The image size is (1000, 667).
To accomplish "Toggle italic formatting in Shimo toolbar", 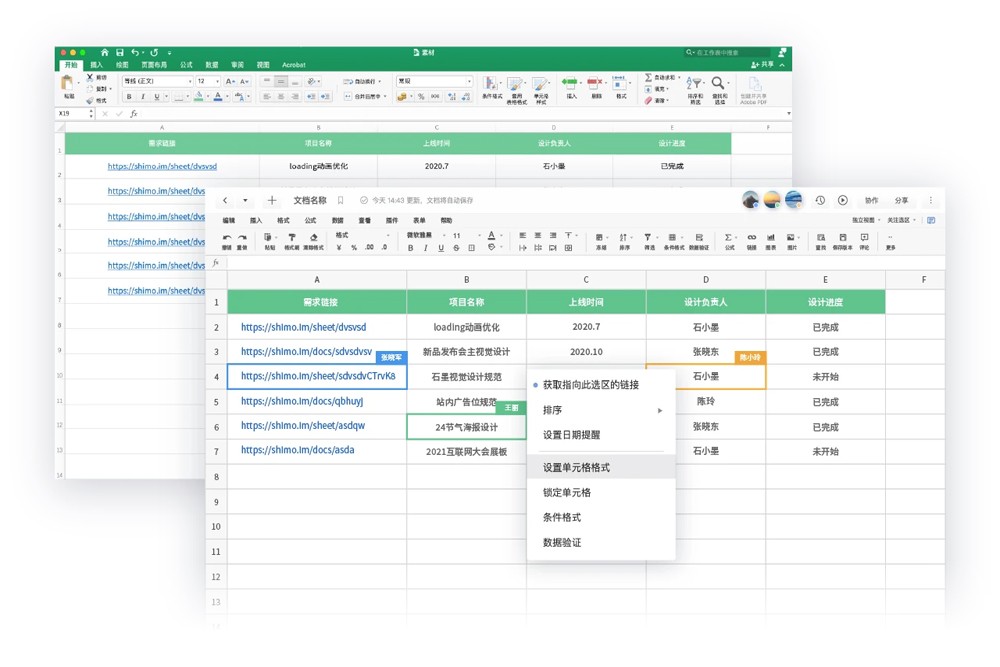I will (x=426, y=248).
